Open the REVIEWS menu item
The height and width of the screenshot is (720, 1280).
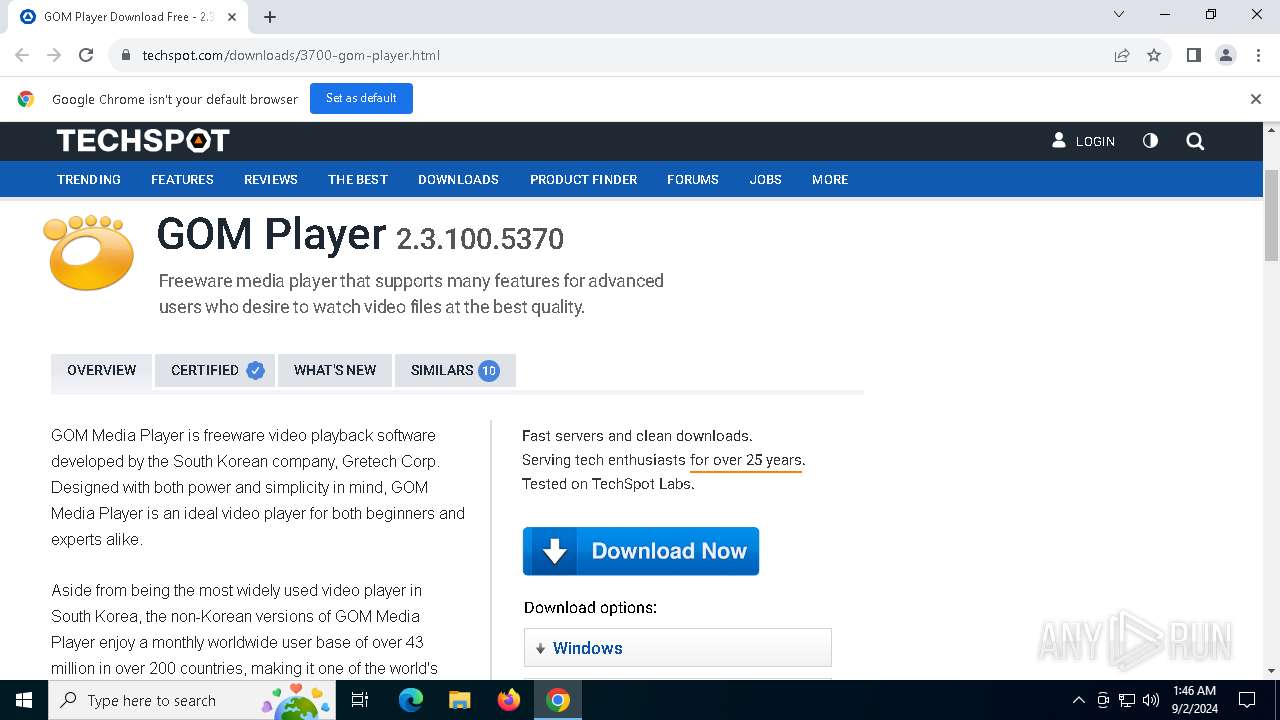(271, 180)
